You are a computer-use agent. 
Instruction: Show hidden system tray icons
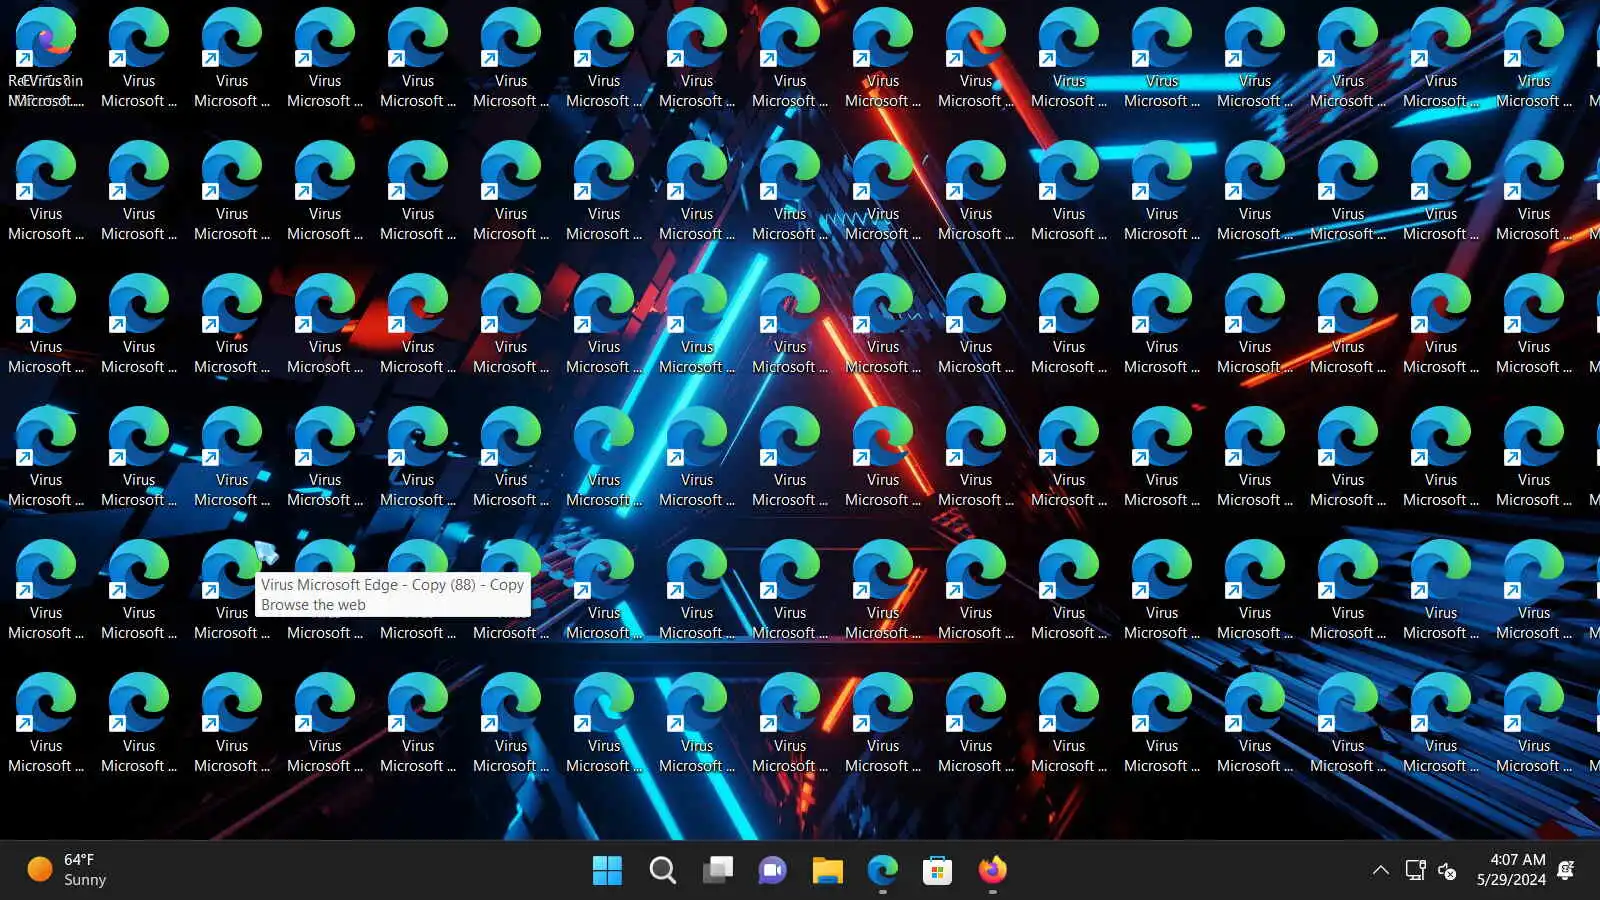coord(1380,870)
